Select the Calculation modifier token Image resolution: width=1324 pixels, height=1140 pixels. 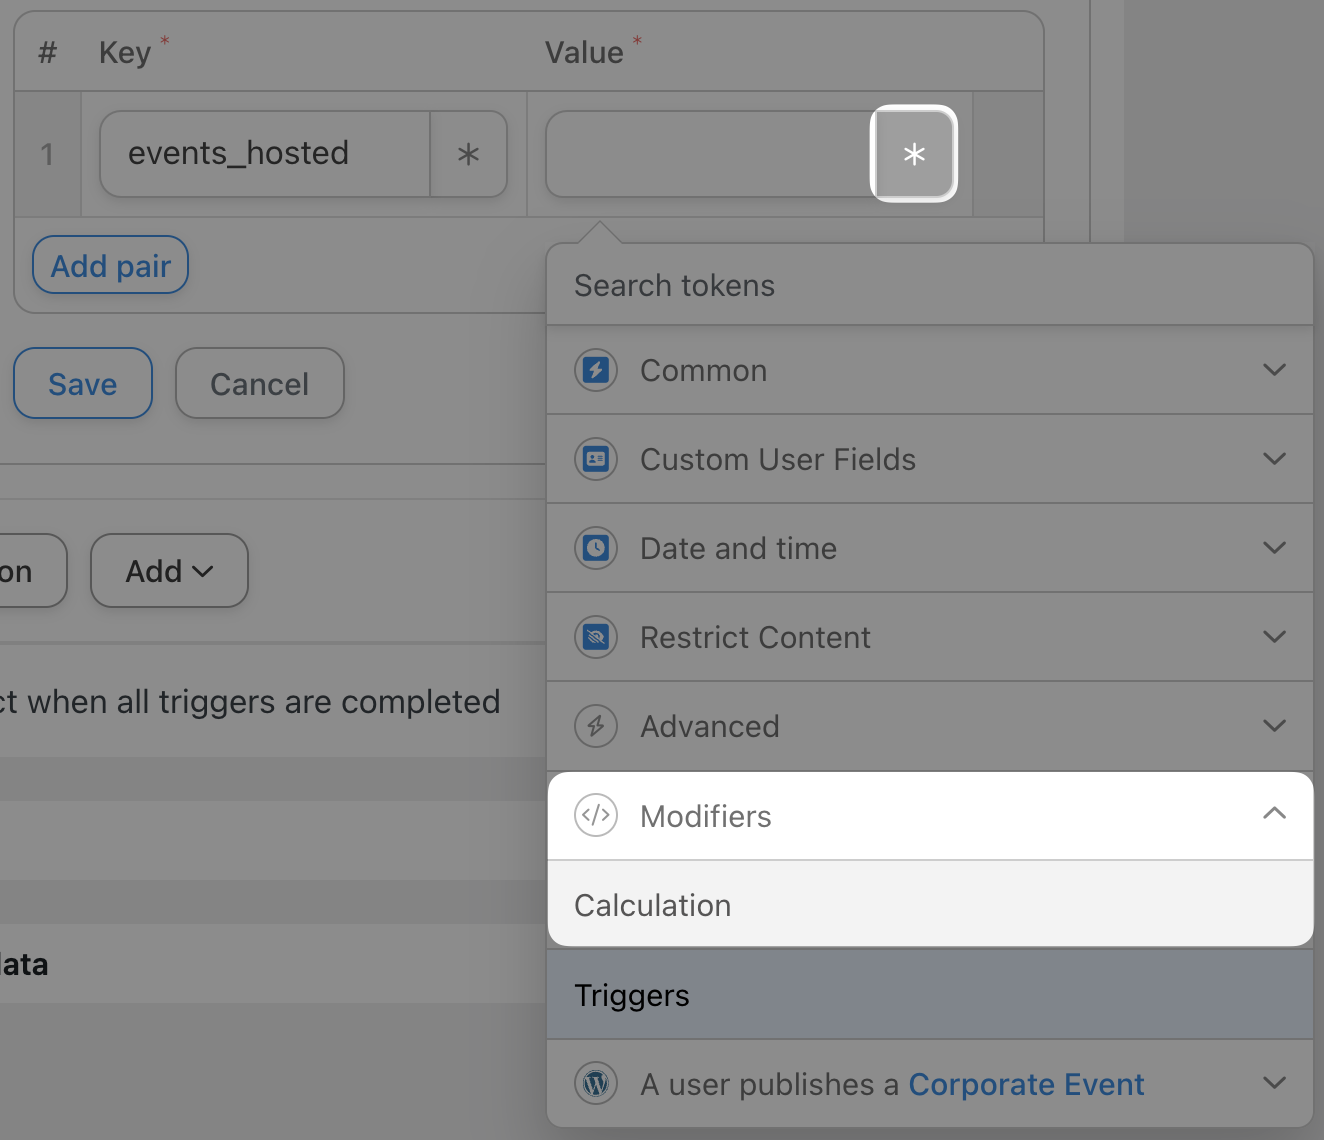coord(653,905)
